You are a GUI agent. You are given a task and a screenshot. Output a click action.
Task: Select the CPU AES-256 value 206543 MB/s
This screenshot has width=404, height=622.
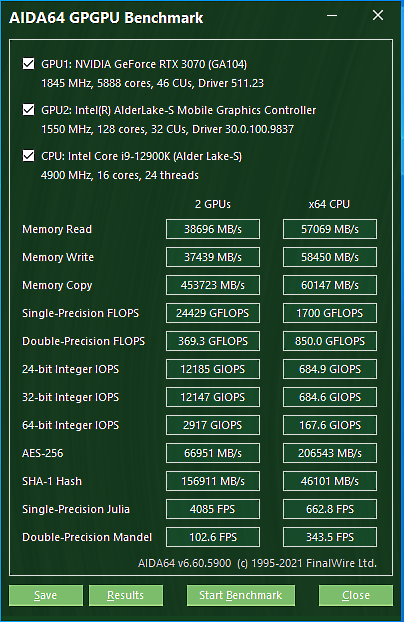[330, 453]
